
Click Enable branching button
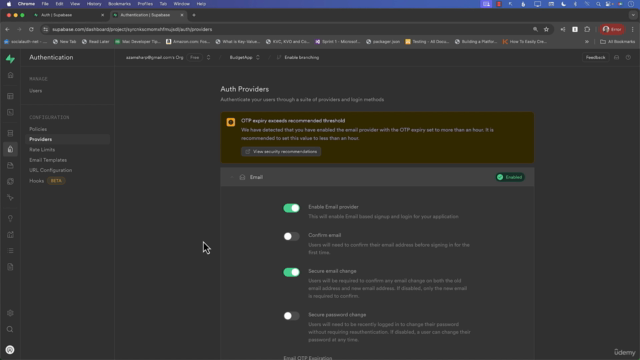point(298,58)
